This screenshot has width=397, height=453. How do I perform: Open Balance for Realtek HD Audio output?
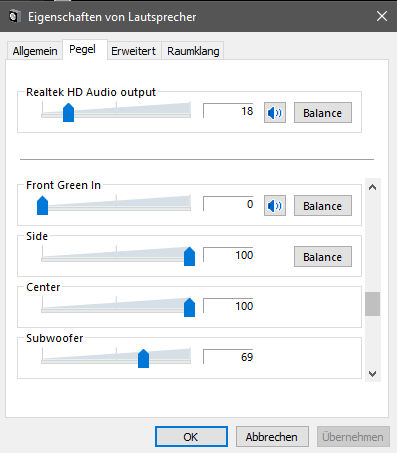323,113
